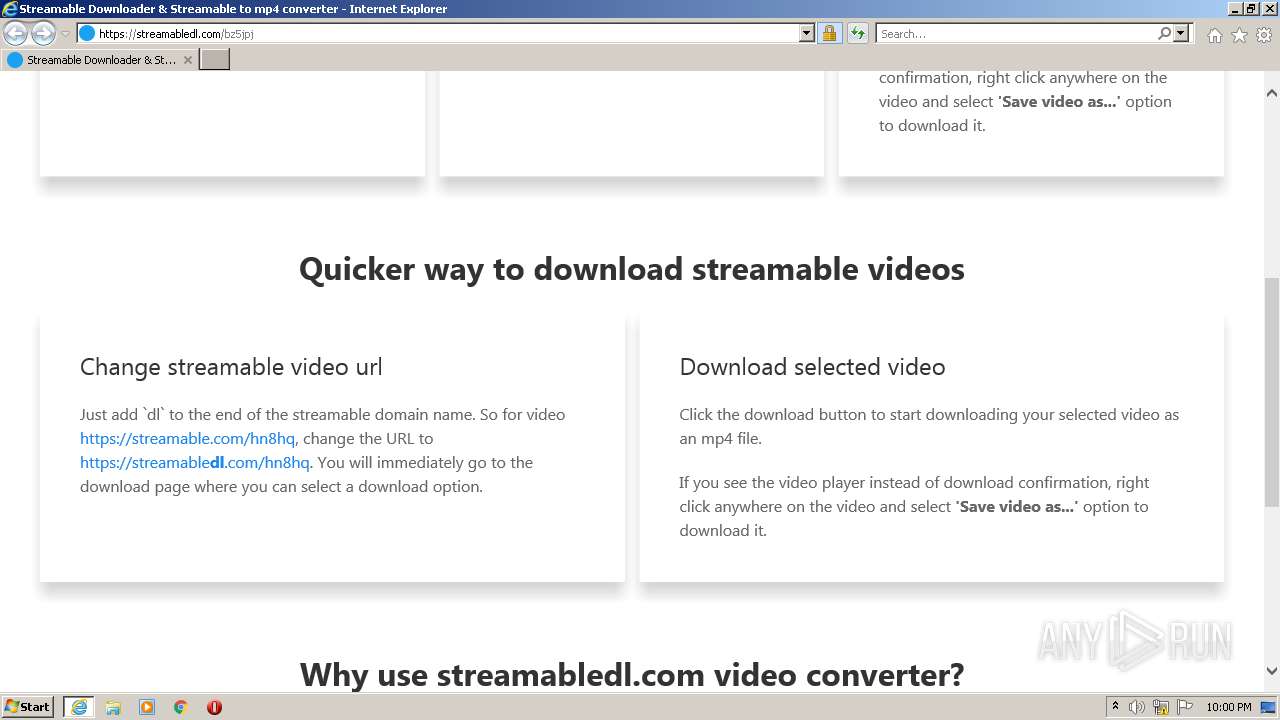
Task: Open the recent pages dropdown arrow
Action: coord(65,34)
